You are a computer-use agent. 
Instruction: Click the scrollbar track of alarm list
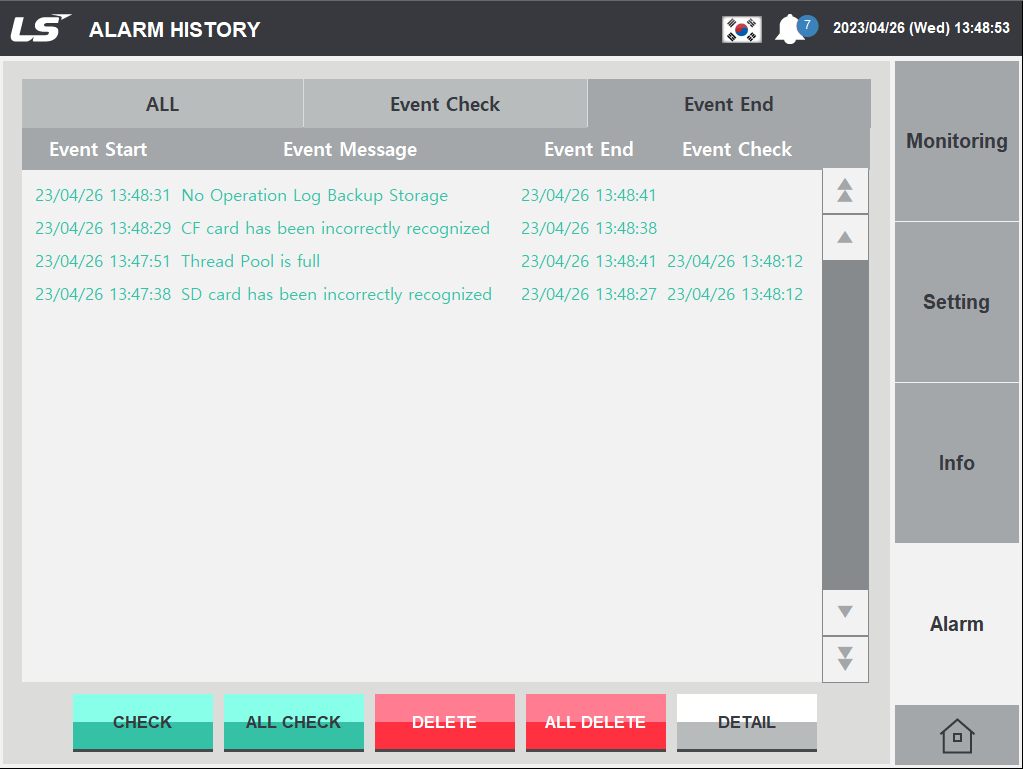click(845, 424)
